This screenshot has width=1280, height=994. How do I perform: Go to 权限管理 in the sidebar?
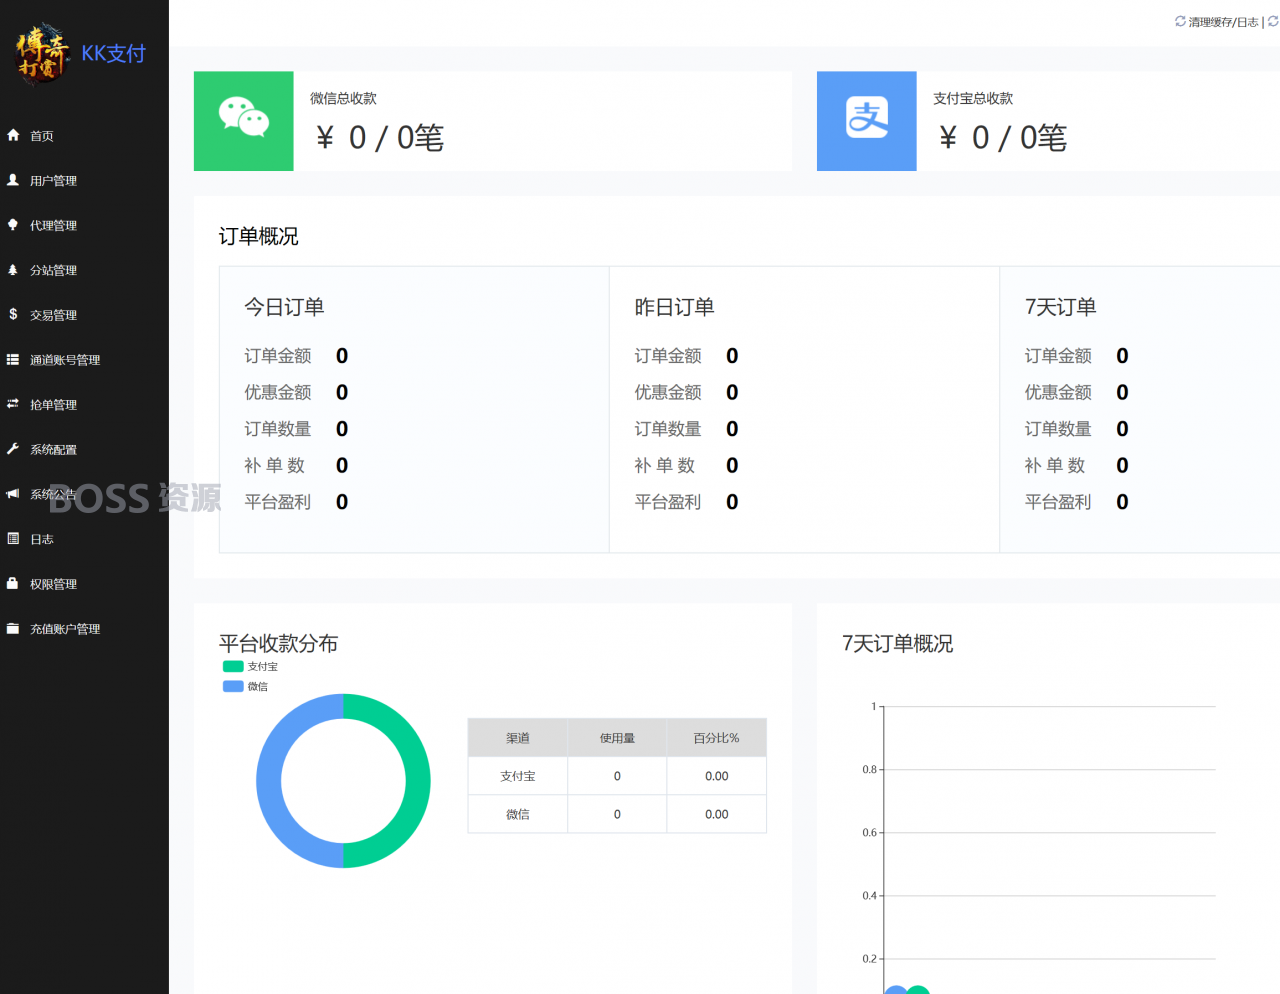coord(53,584)
